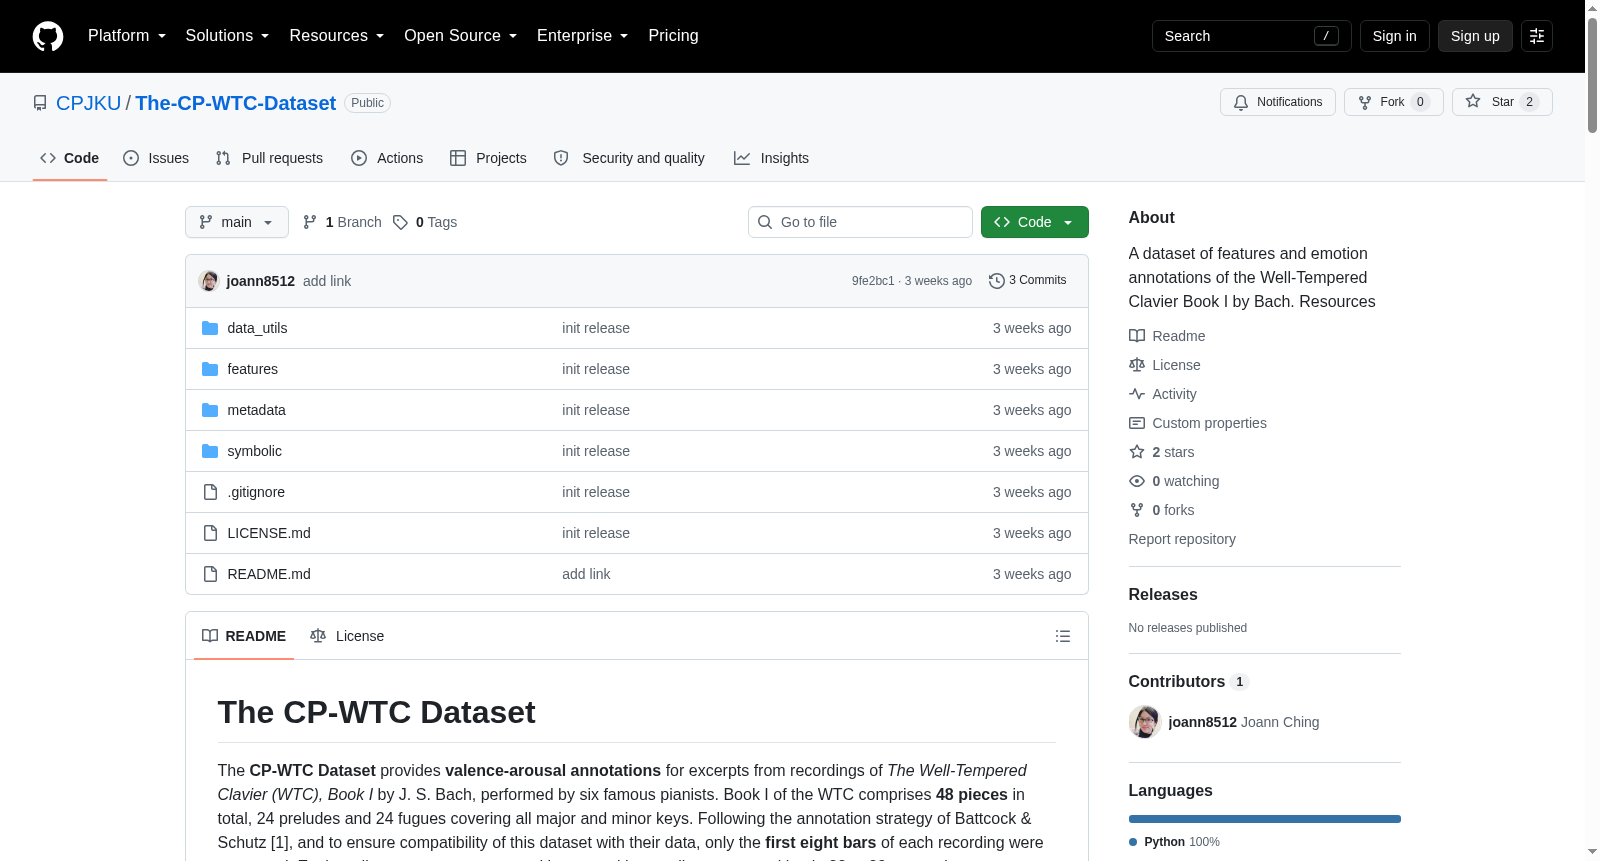This screenshot has height=861, width=1600.
Task: Open License link in About section
Action: tap(1165, 365)
